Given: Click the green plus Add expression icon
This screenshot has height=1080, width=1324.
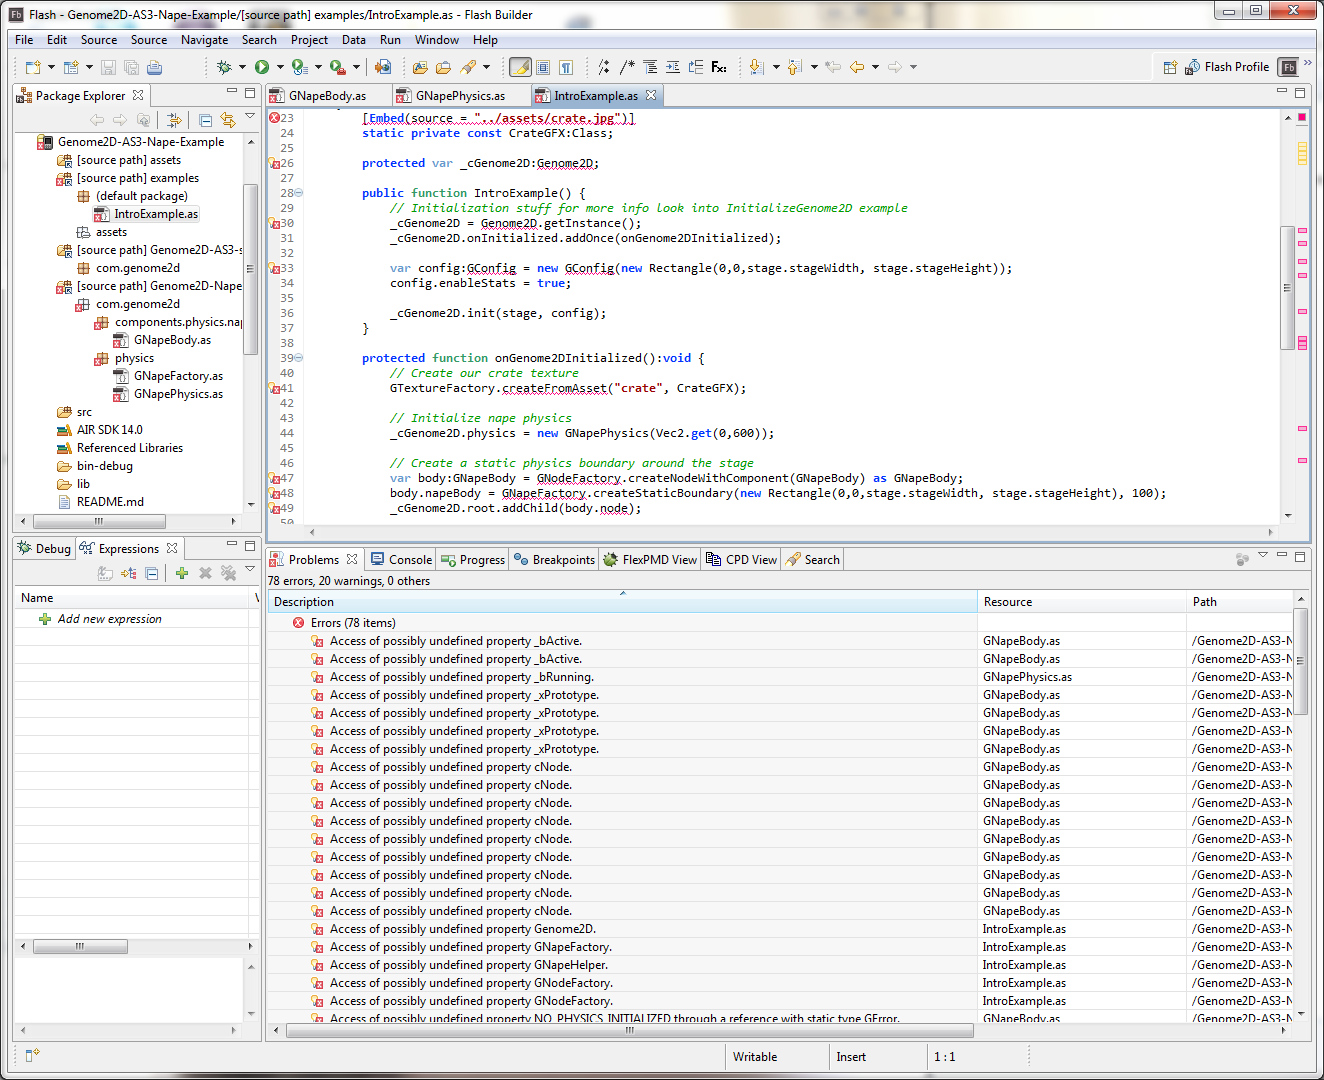Looking at the screenshot, I should coord(181,573).
